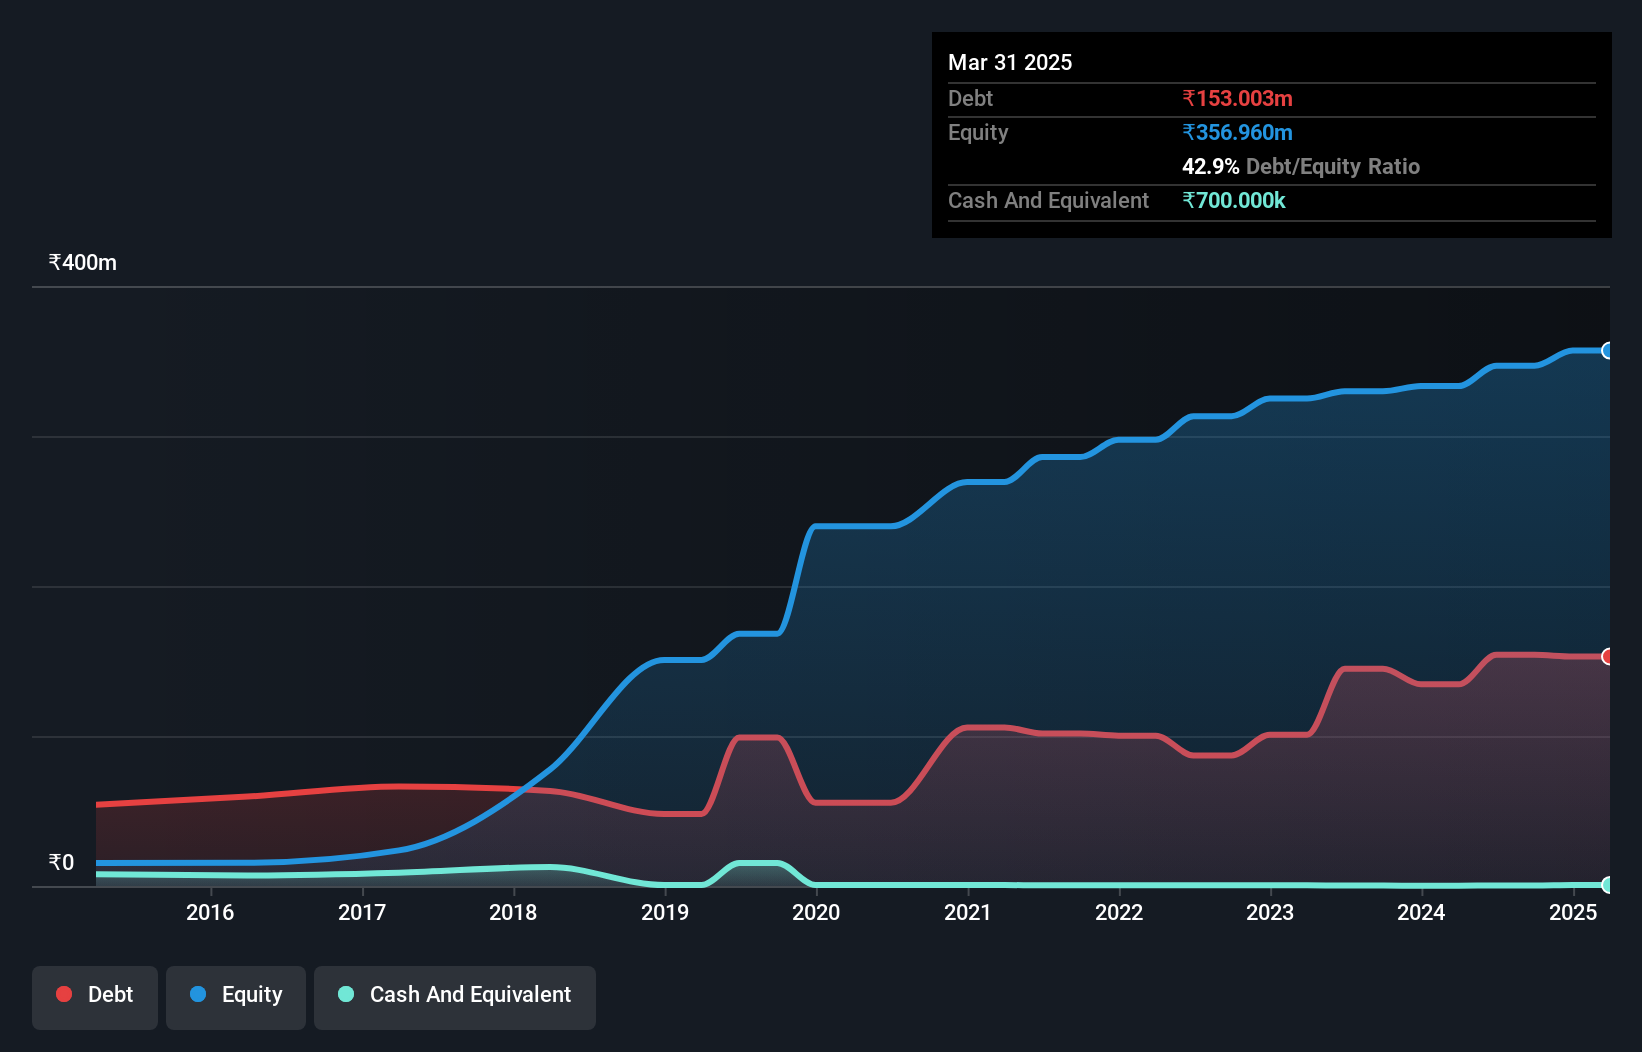The height and width of the screenshot is (1052, 1642).
Task: Click the 42.9% Debt/Equity Ratio text
Action: click(x=1301, y=167)
